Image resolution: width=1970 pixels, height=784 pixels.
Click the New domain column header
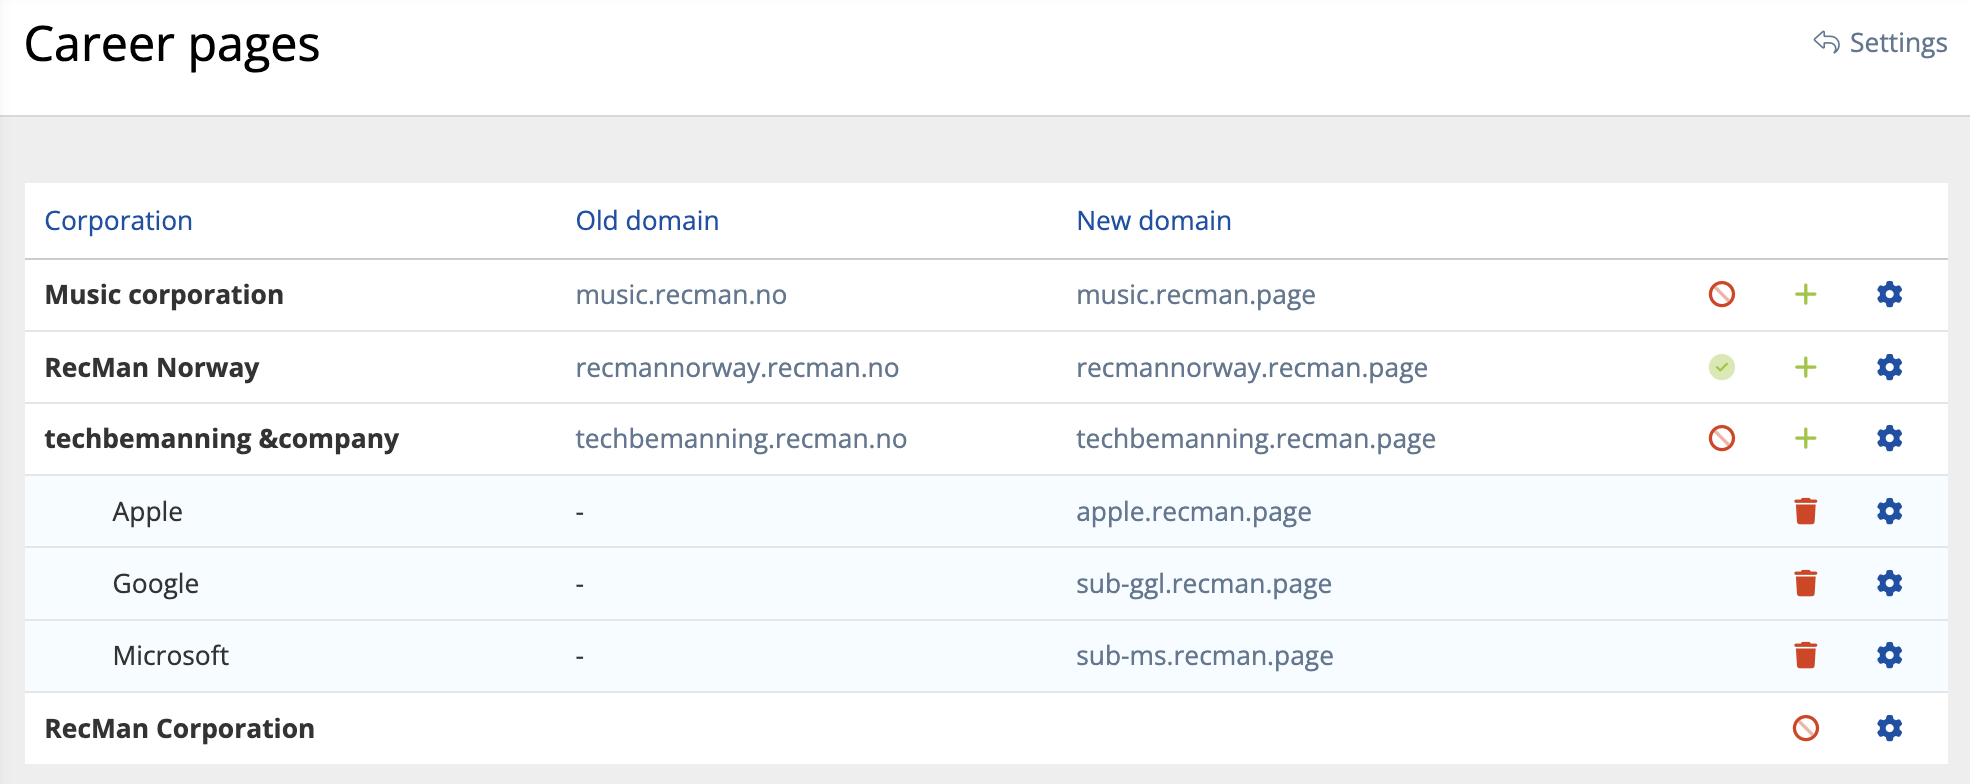1153,221
